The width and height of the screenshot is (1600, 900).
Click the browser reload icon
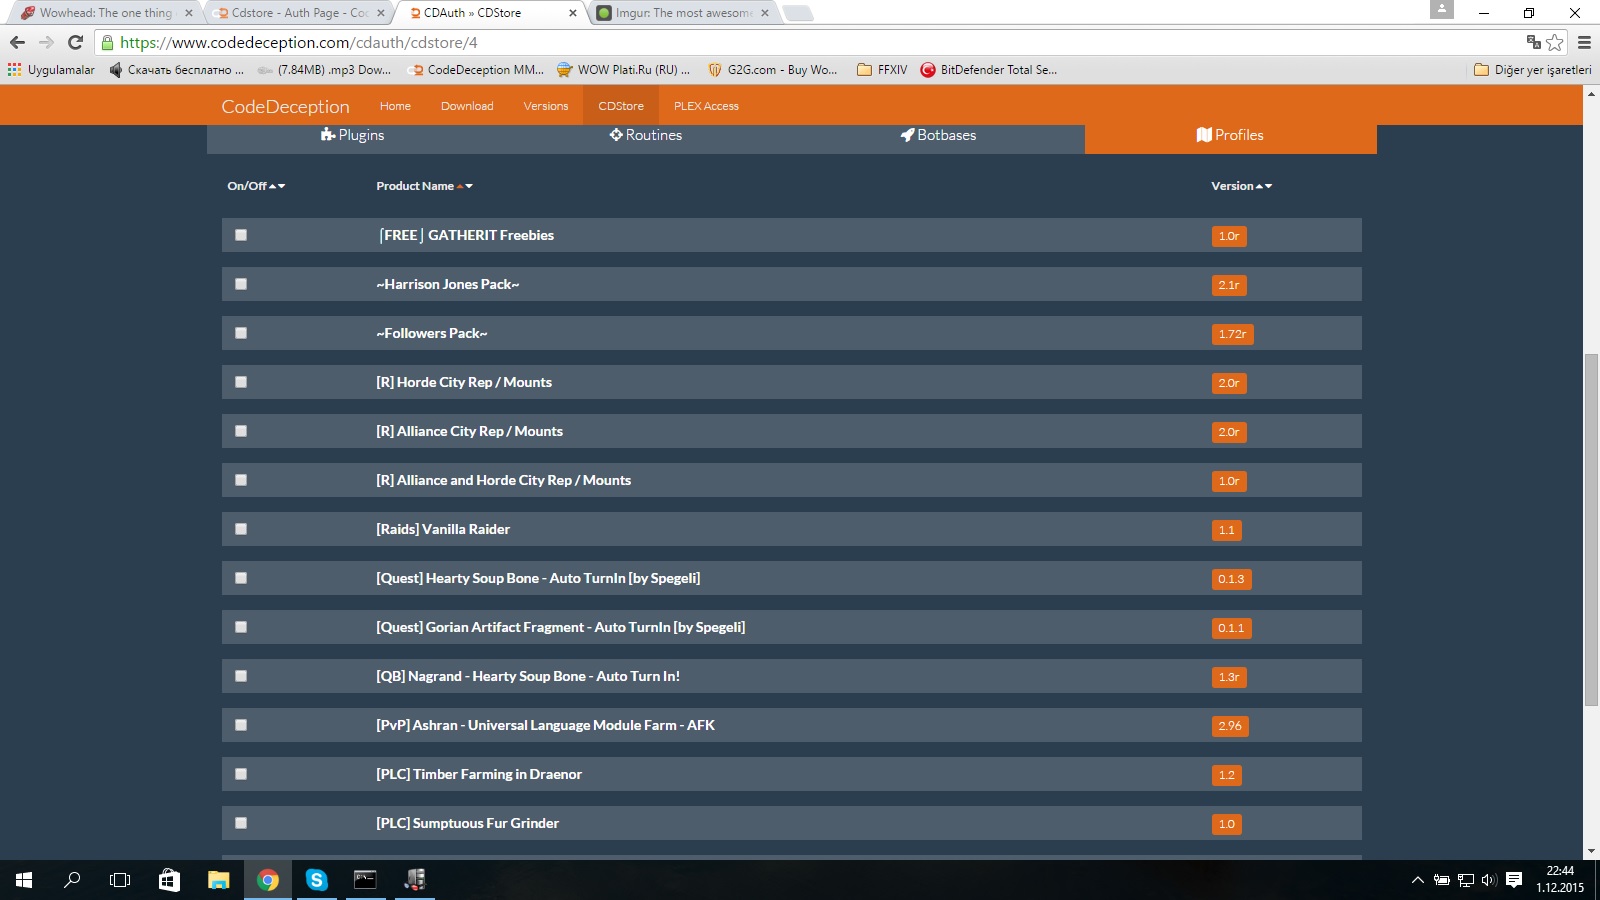[x=75, y=42]
